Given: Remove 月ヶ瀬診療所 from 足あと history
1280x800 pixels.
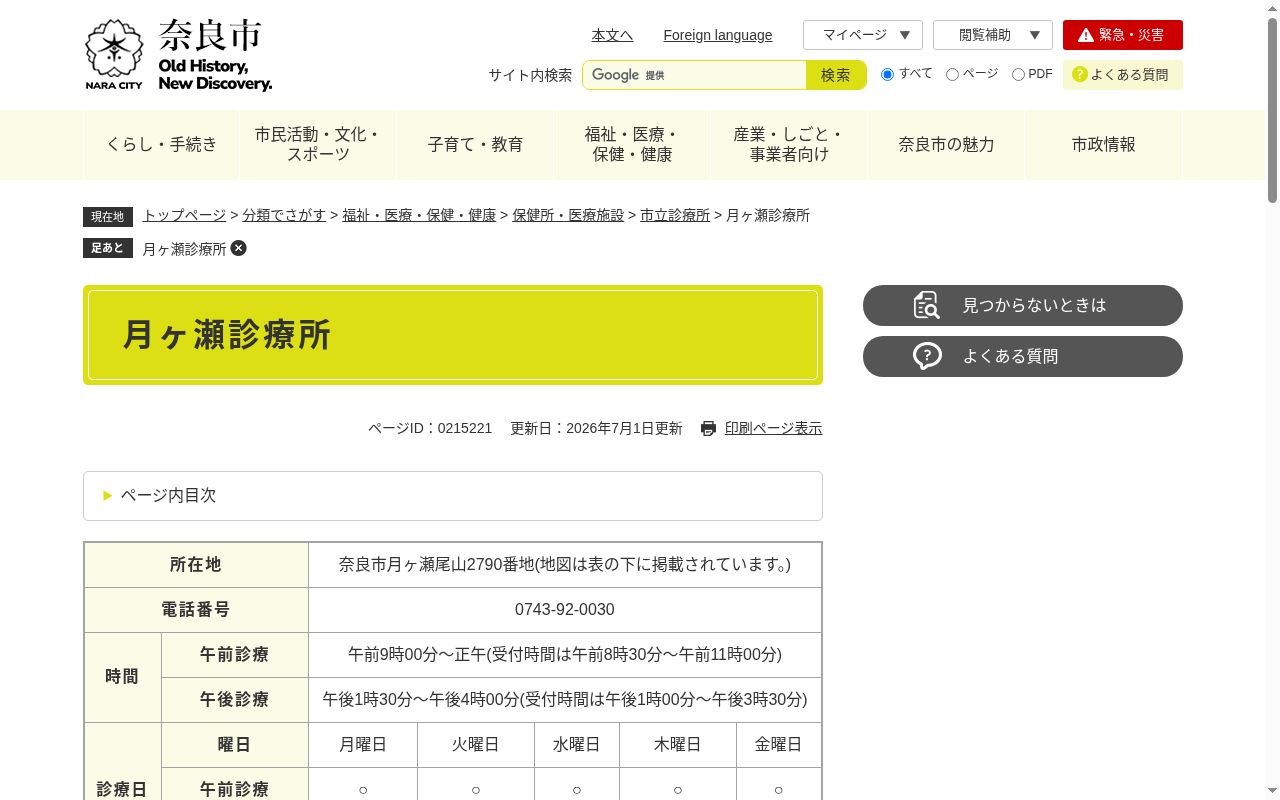Looking at the screenshot, I should click(238, 248).
